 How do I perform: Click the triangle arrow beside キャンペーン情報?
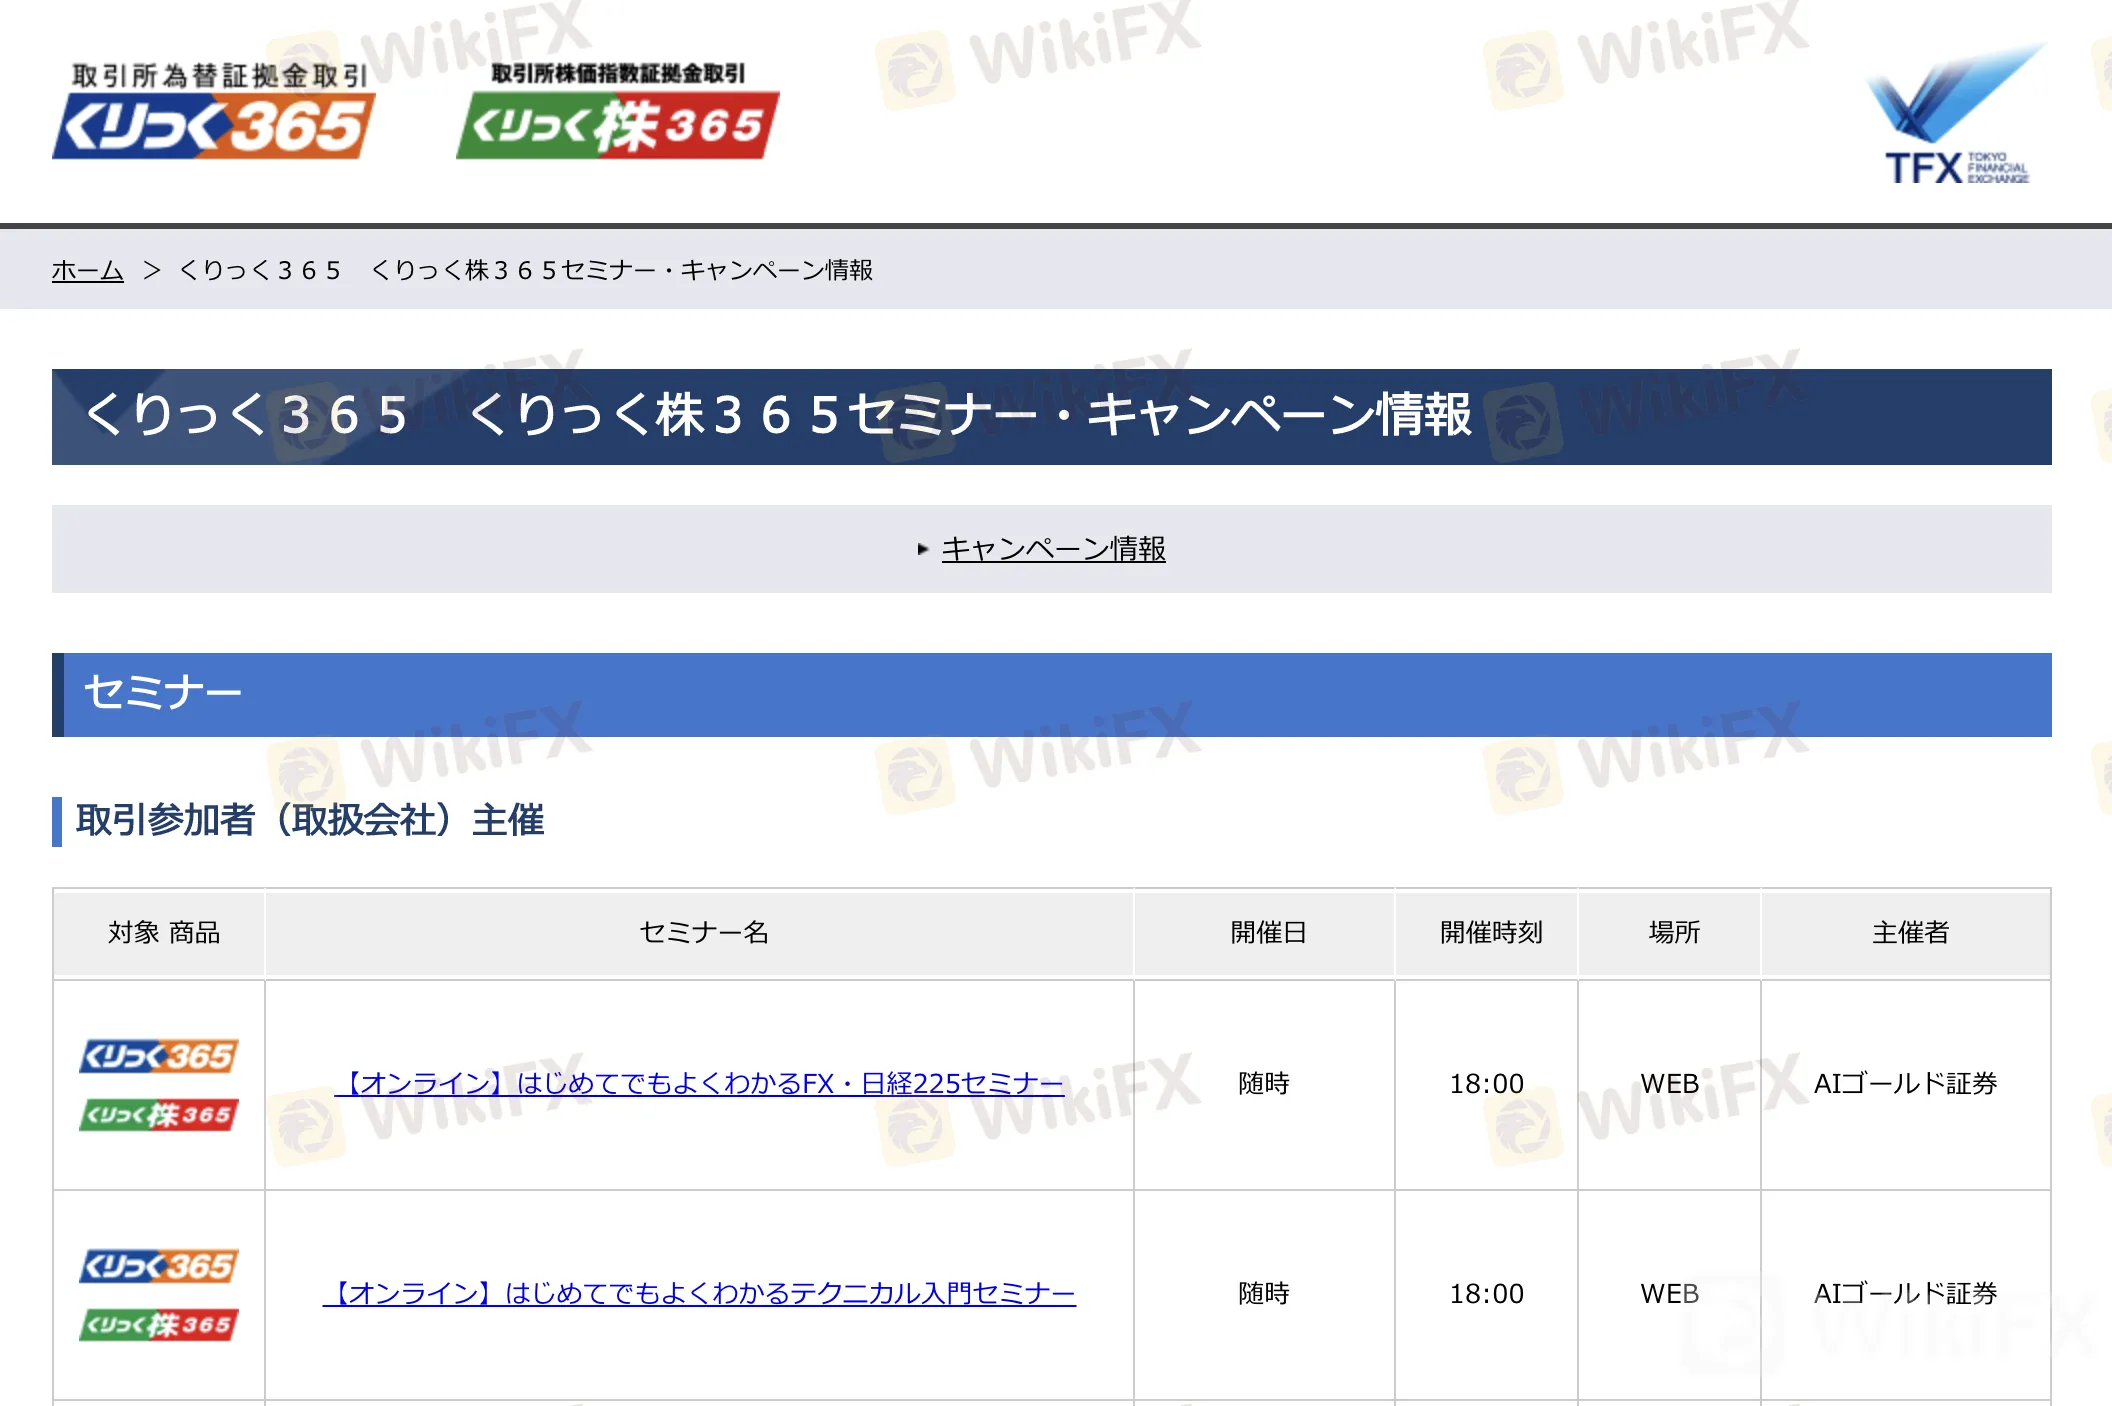[923, 549]
